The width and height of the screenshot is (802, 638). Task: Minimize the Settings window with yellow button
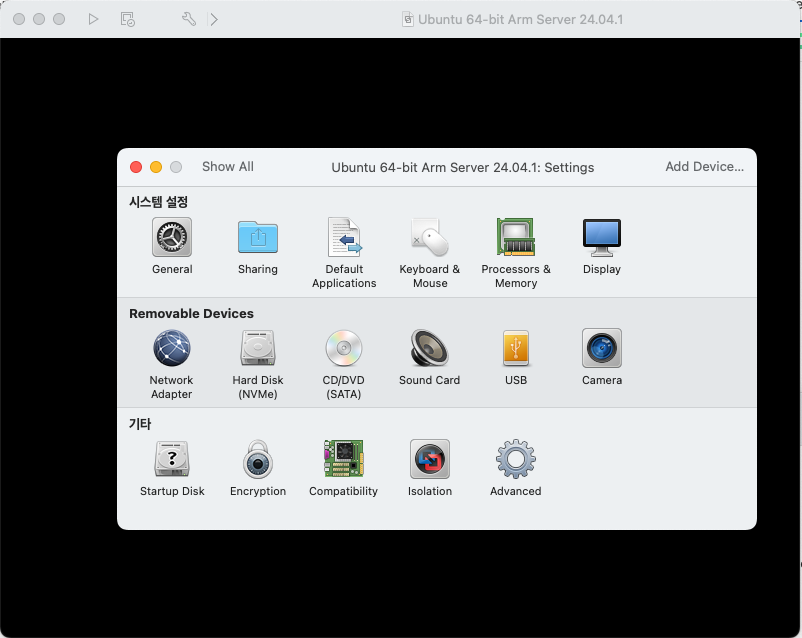156,167
